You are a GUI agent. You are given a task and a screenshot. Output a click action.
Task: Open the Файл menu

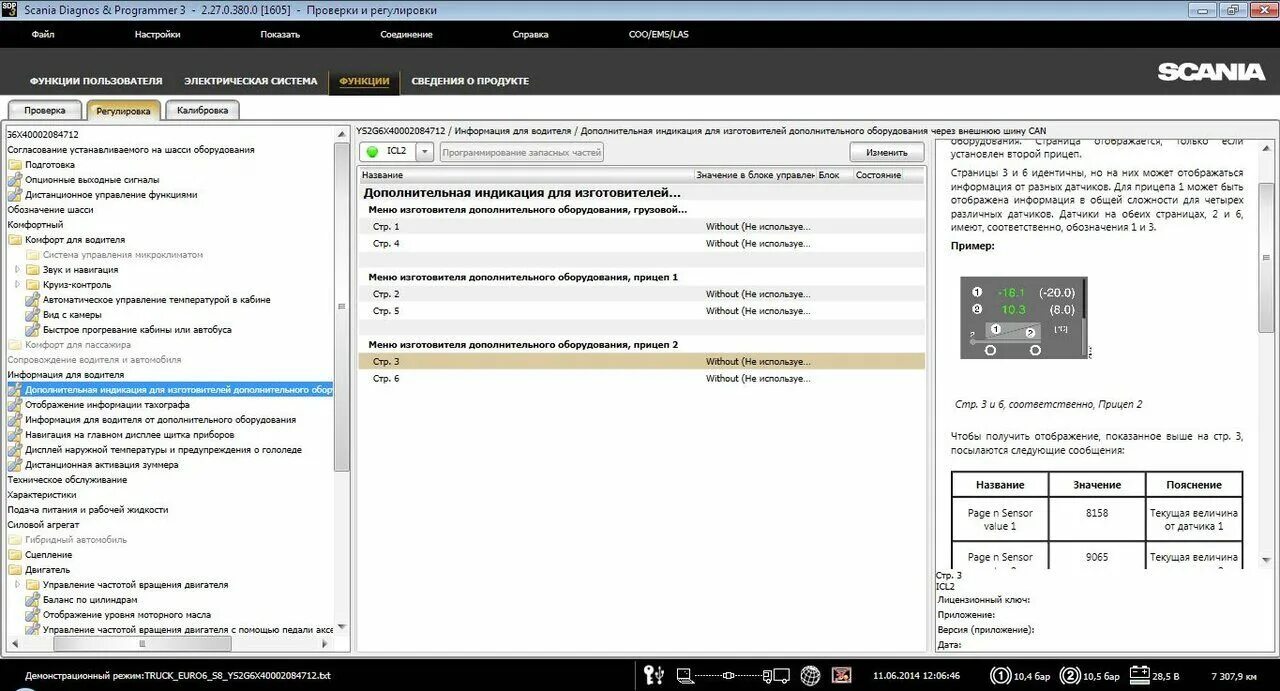click(x=43, y=34)
